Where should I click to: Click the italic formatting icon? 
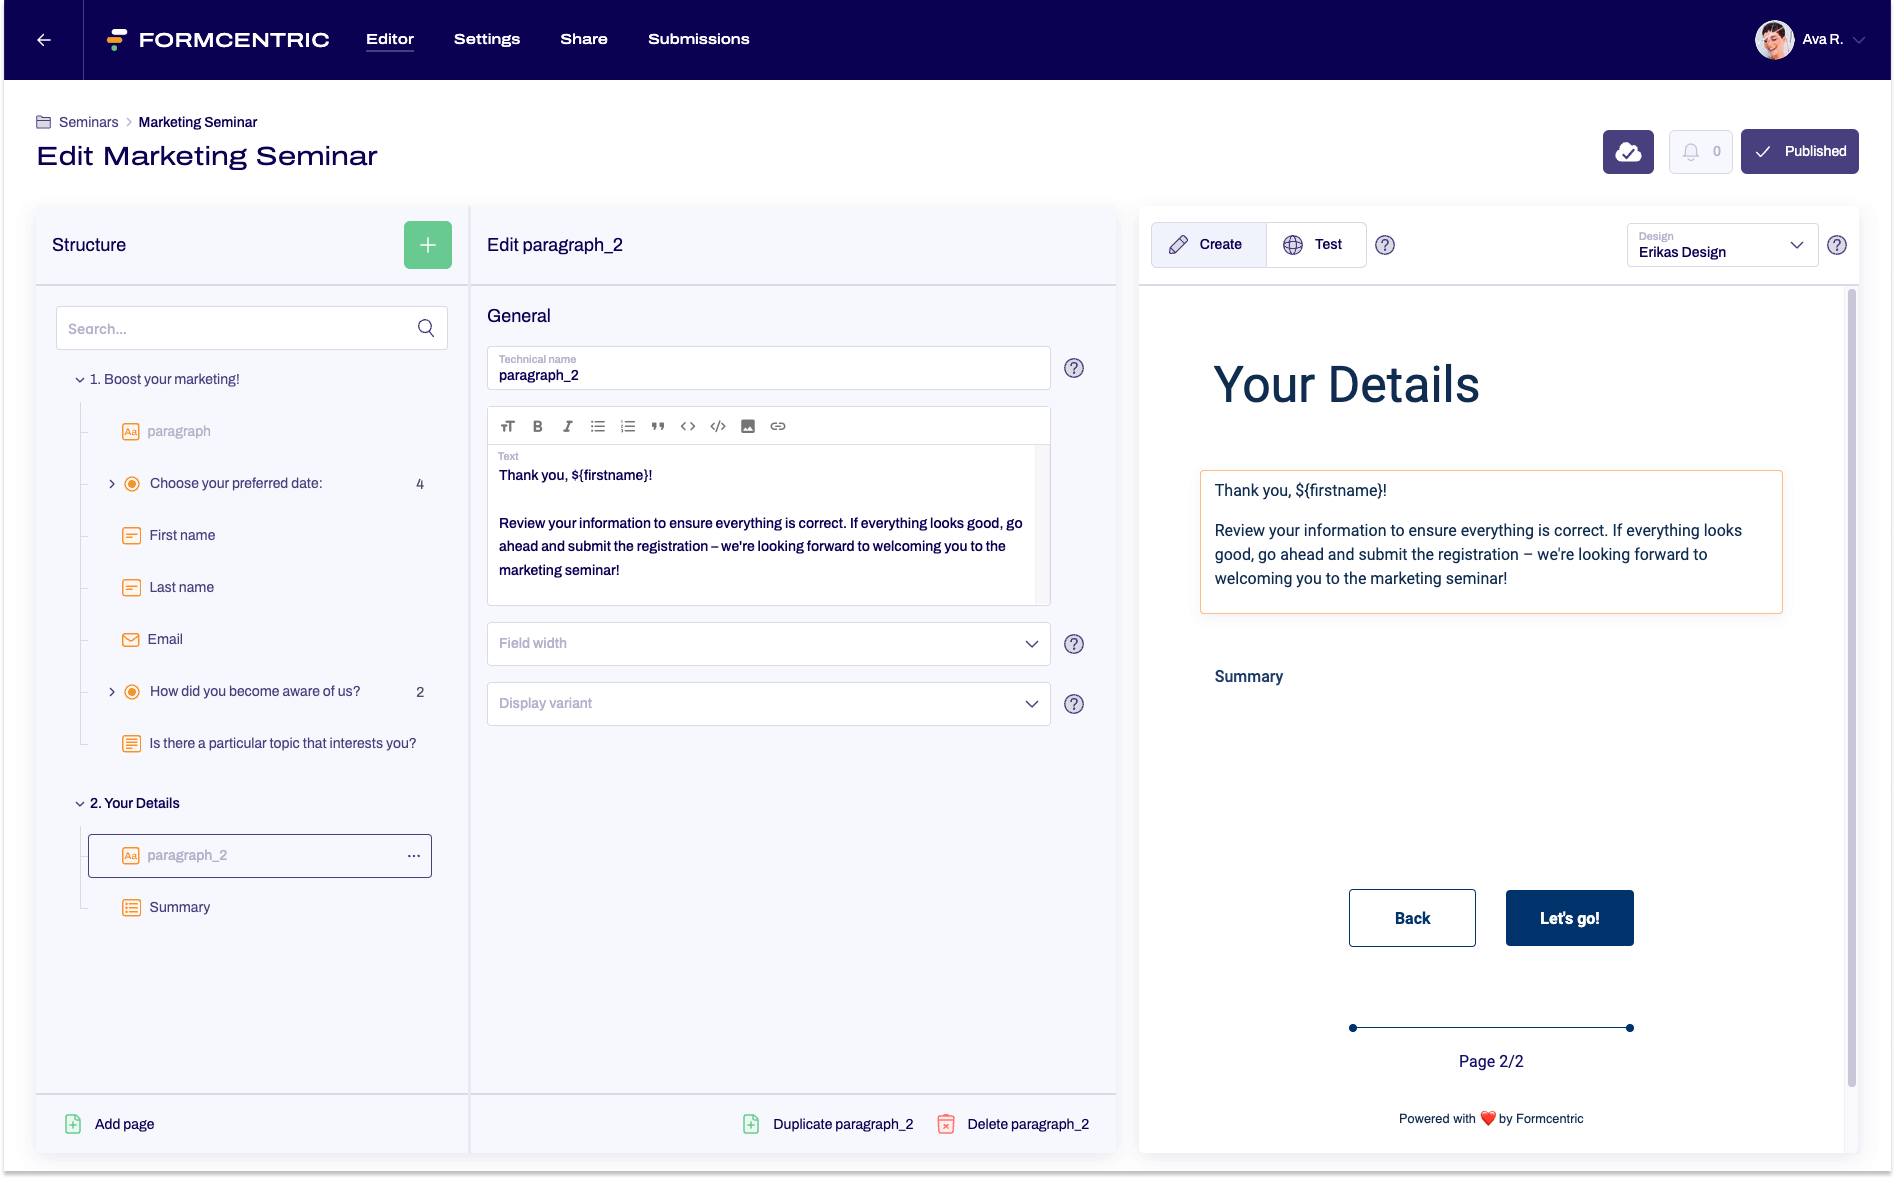pyautogui.click(x=567, y=426)
